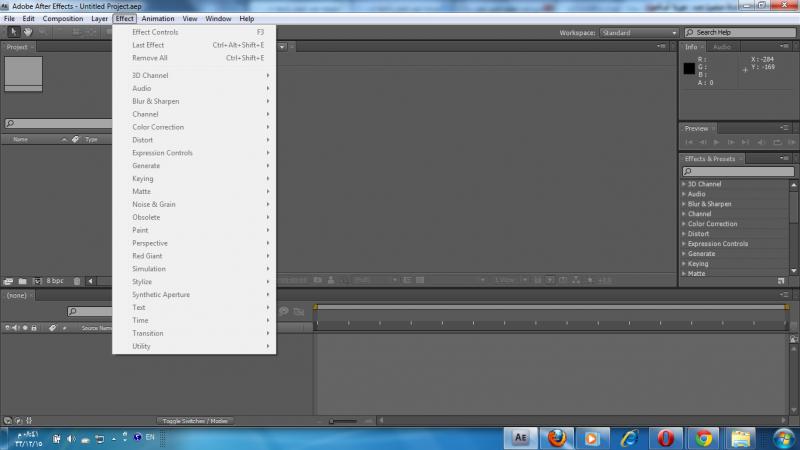Open Synthetic Aperture submenu
Screen dimensions: 800x450
(194, 294)
